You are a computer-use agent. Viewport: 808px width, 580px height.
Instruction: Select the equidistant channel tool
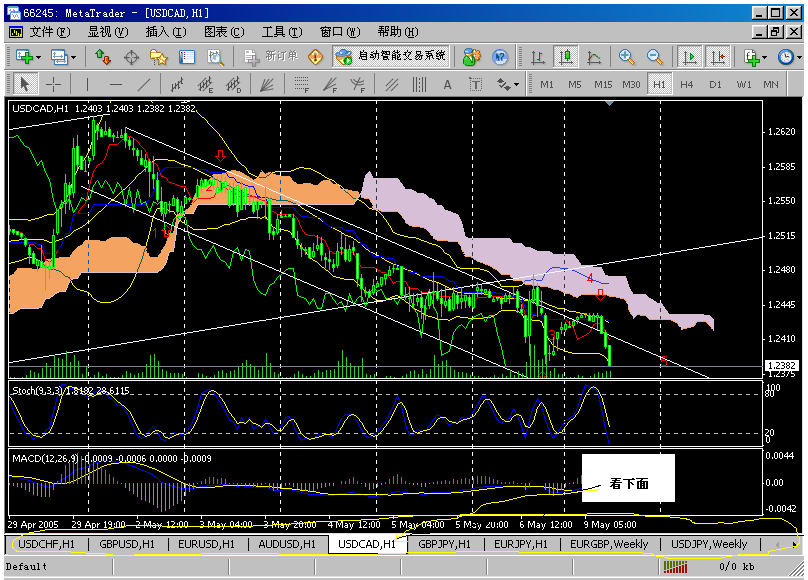click(391, 83)
